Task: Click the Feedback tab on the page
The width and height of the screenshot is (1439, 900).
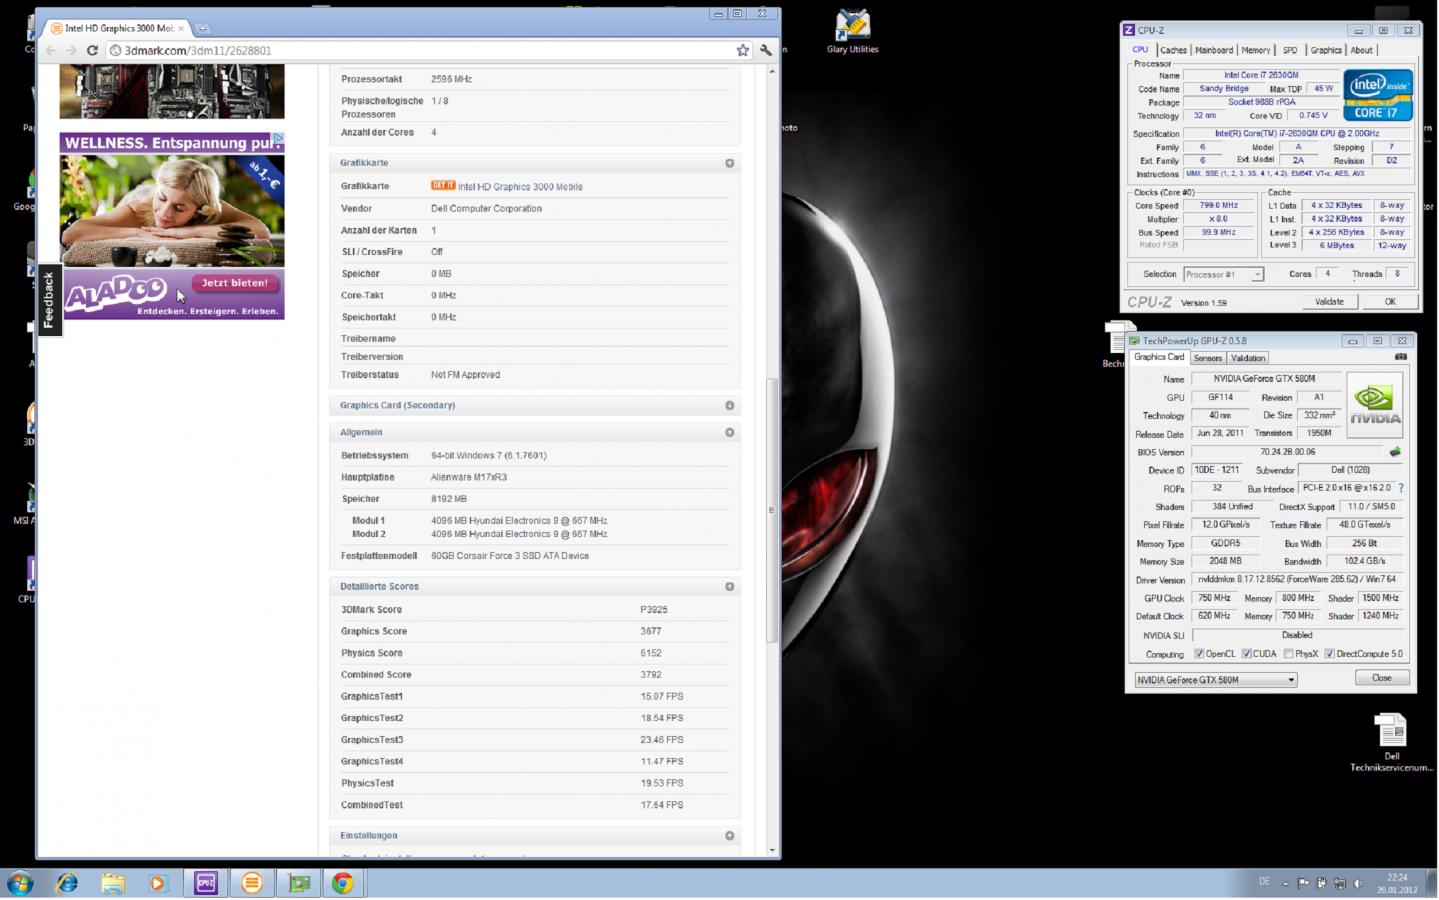Action: click(x=48, y=300)
